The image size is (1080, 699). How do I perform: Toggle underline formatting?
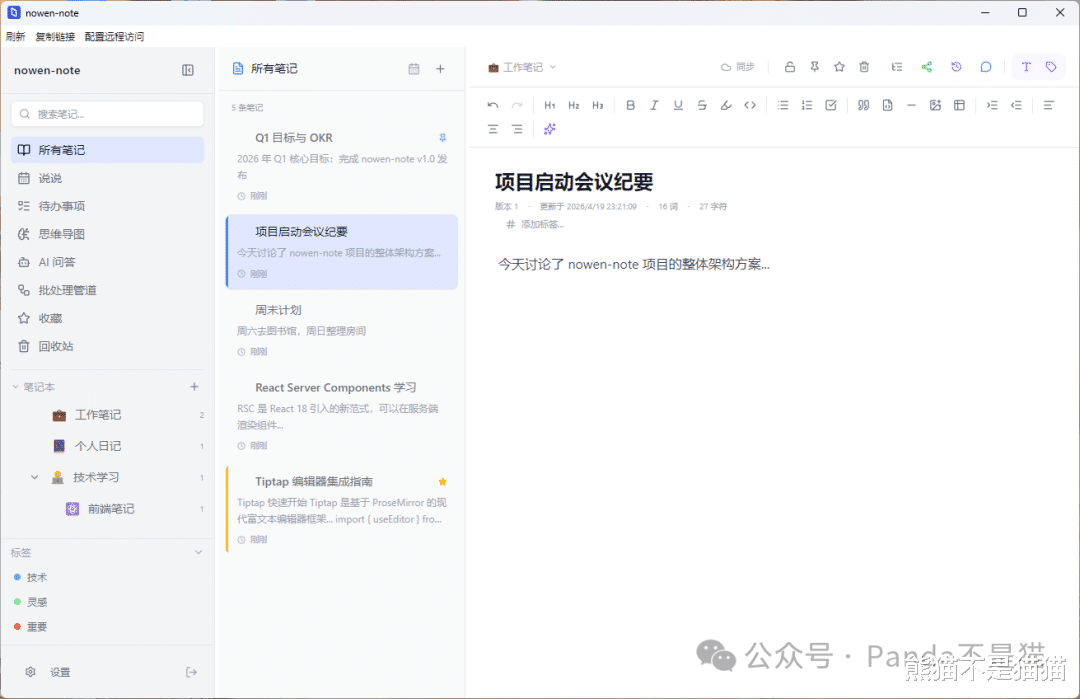coord(678,105)
